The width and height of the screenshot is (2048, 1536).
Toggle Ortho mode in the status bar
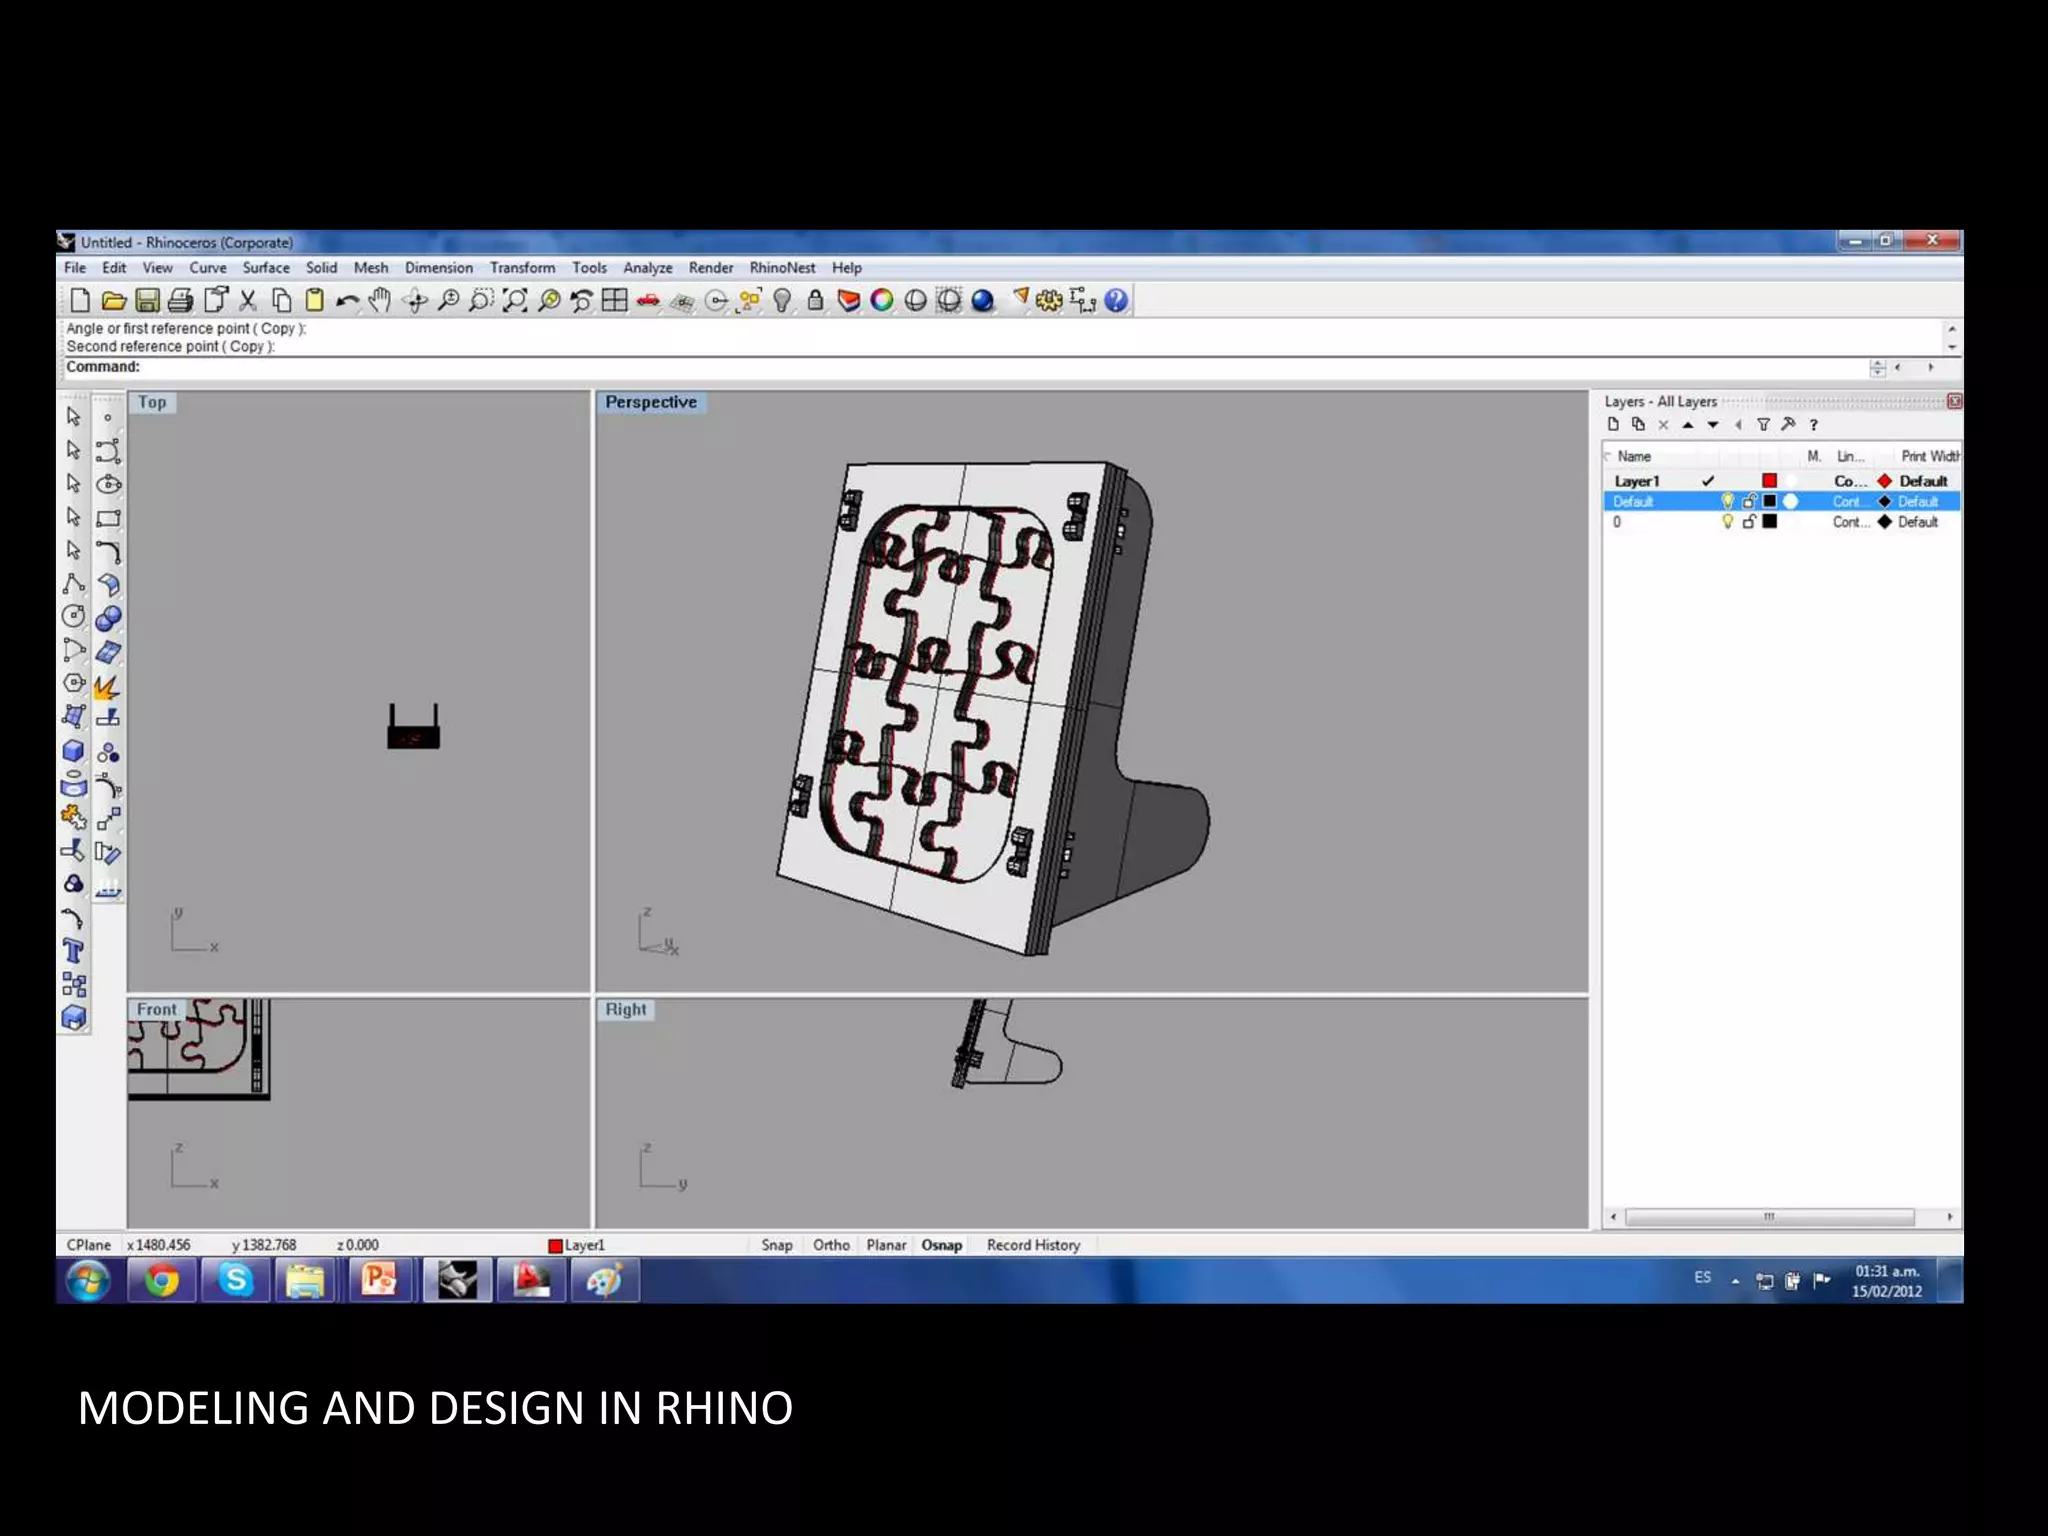[831, 1245]
